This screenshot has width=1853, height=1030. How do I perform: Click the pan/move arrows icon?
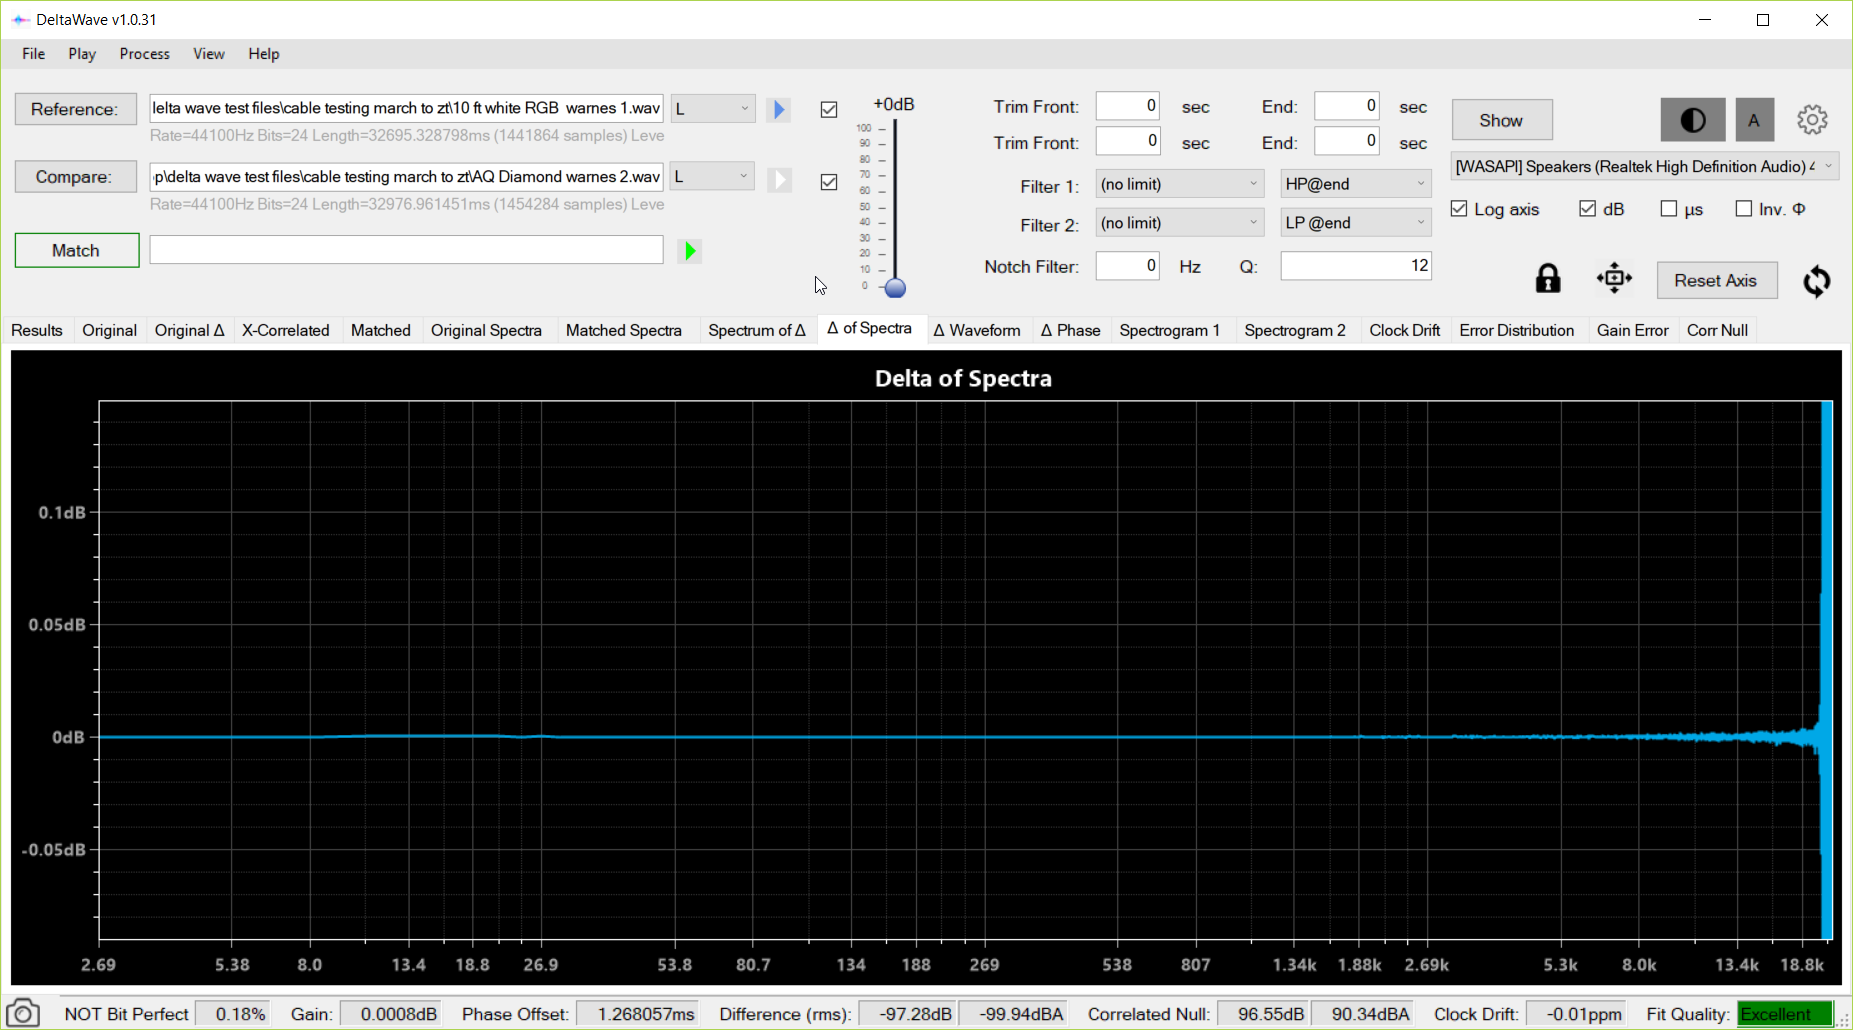coord(1614,278)
